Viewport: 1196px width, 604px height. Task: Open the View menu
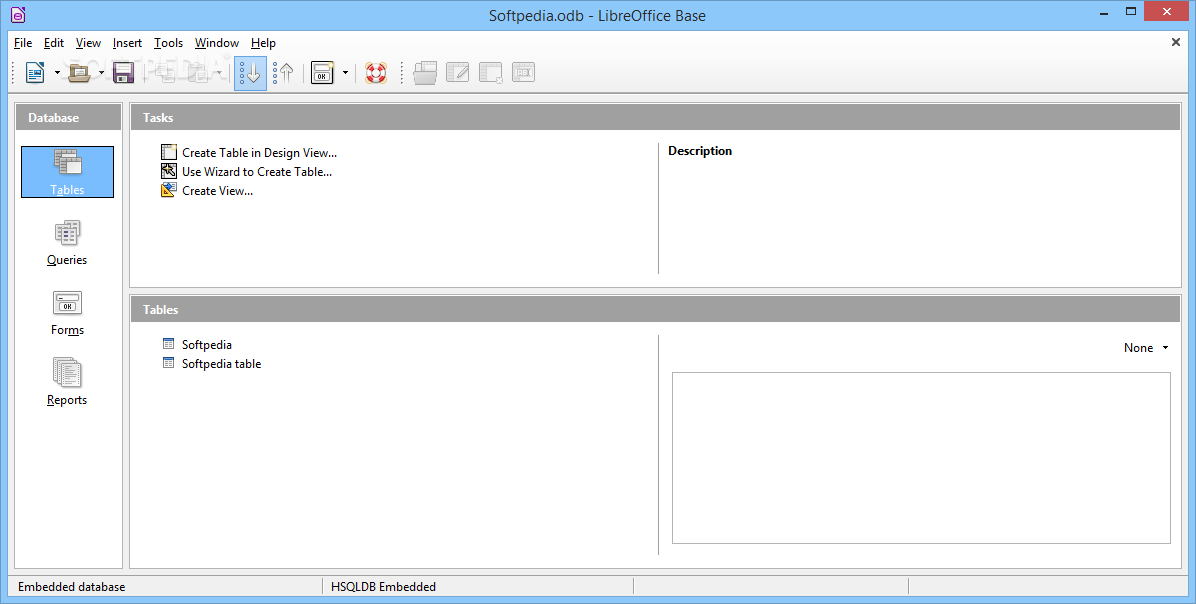(x=88, y=43)
